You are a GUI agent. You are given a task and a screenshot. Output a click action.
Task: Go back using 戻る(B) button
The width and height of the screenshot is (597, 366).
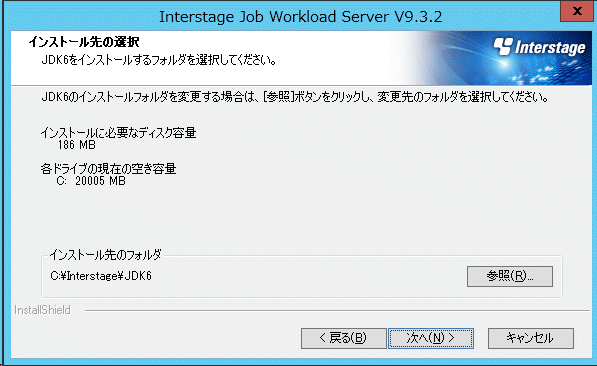tap(343, 338)
